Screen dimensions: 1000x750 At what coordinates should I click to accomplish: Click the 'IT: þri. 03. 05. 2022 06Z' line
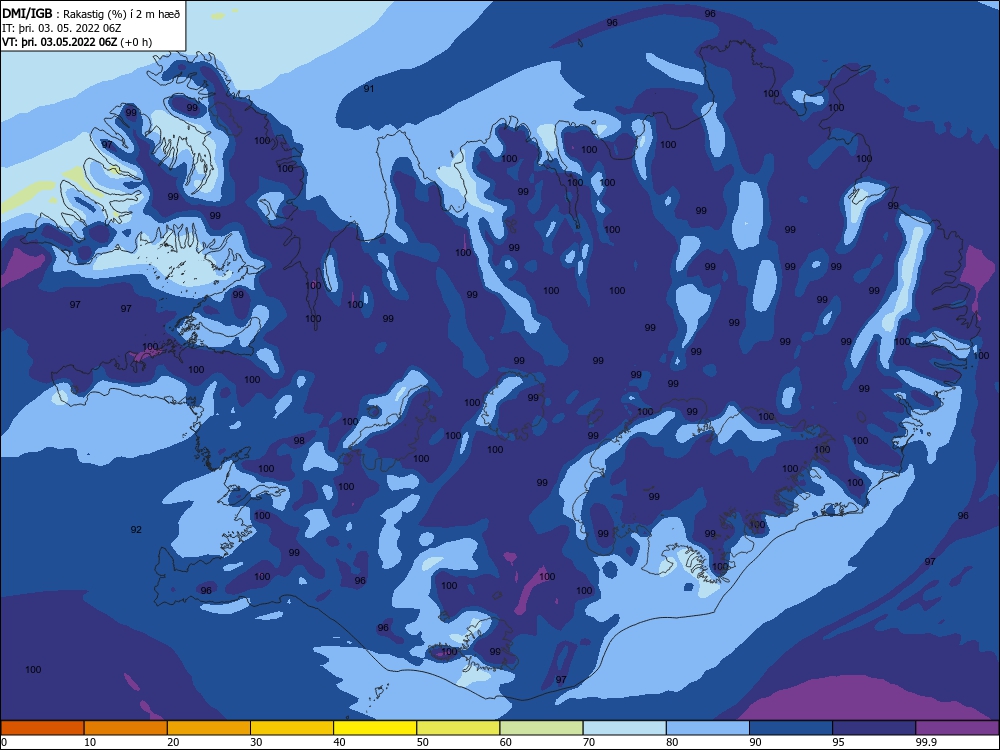pyautogui.click(x=62, y=28)
